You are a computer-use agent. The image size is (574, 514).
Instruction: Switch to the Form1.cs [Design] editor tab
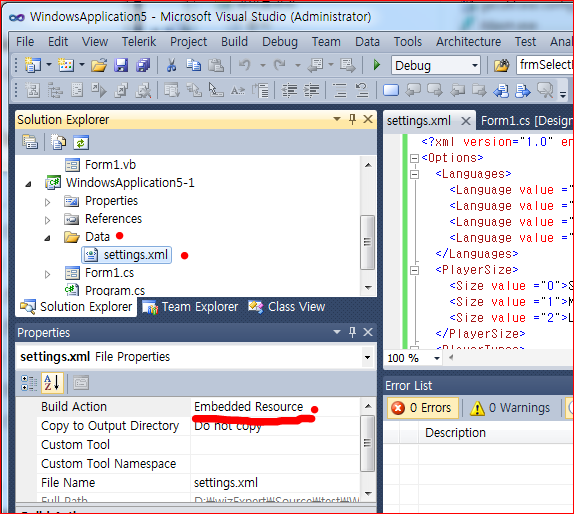tap(526, 120)
